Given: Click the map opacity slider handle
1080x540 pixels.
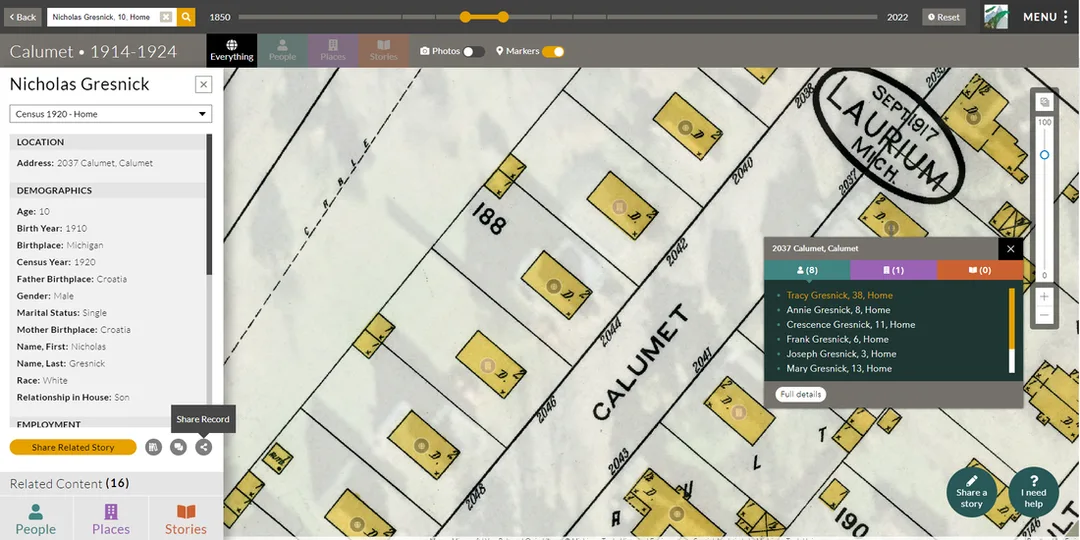Looking at the screenshot, I should click(x=1044, y=155).
